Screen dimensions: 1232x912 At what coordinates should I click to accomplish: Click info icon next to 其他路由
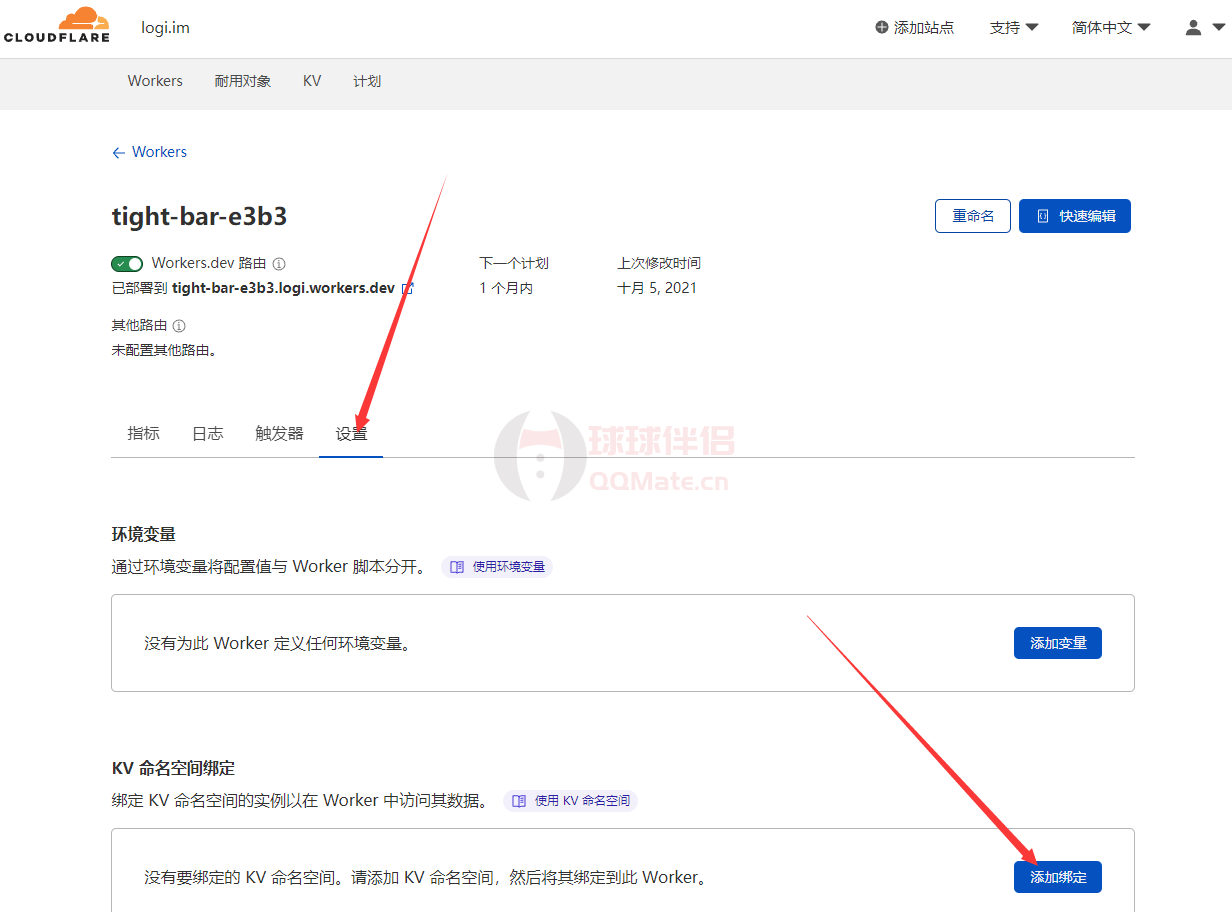[179, 326]
